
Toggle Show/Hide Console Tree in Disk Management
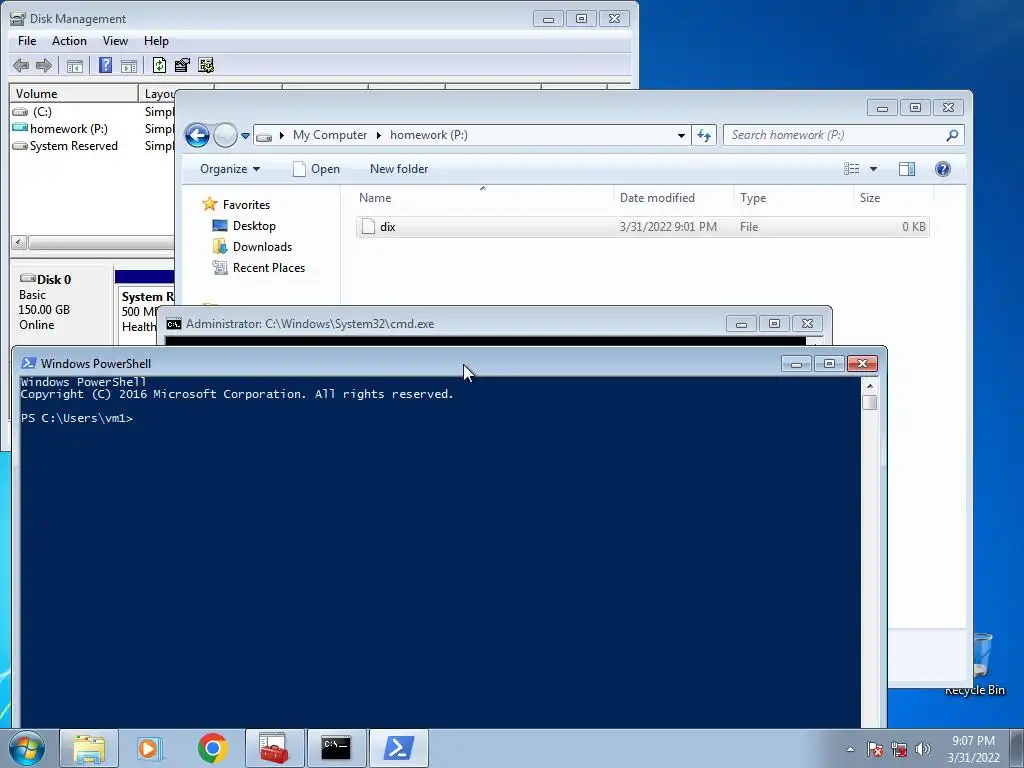75,65
